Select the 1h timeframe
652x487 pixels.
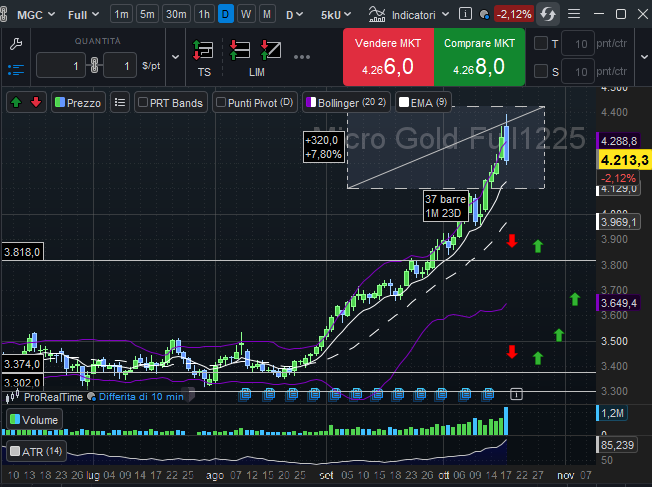204,15
